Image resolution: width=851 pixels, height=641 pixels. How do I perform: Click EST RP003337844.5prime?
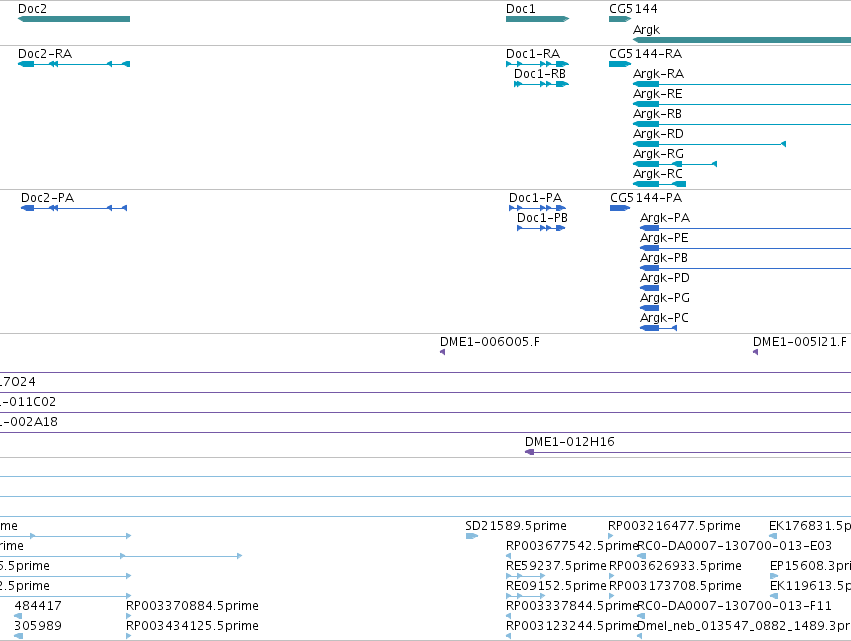coord(509,616)
